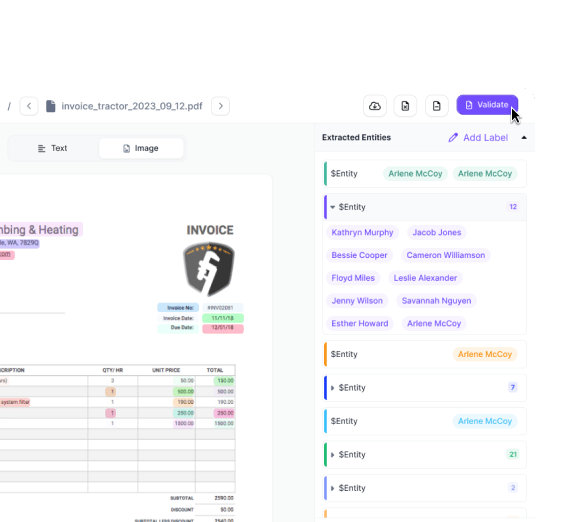Switch to the Text view tab
The height and width of the screenshot is (522, 580).
[x=53, y=148]
